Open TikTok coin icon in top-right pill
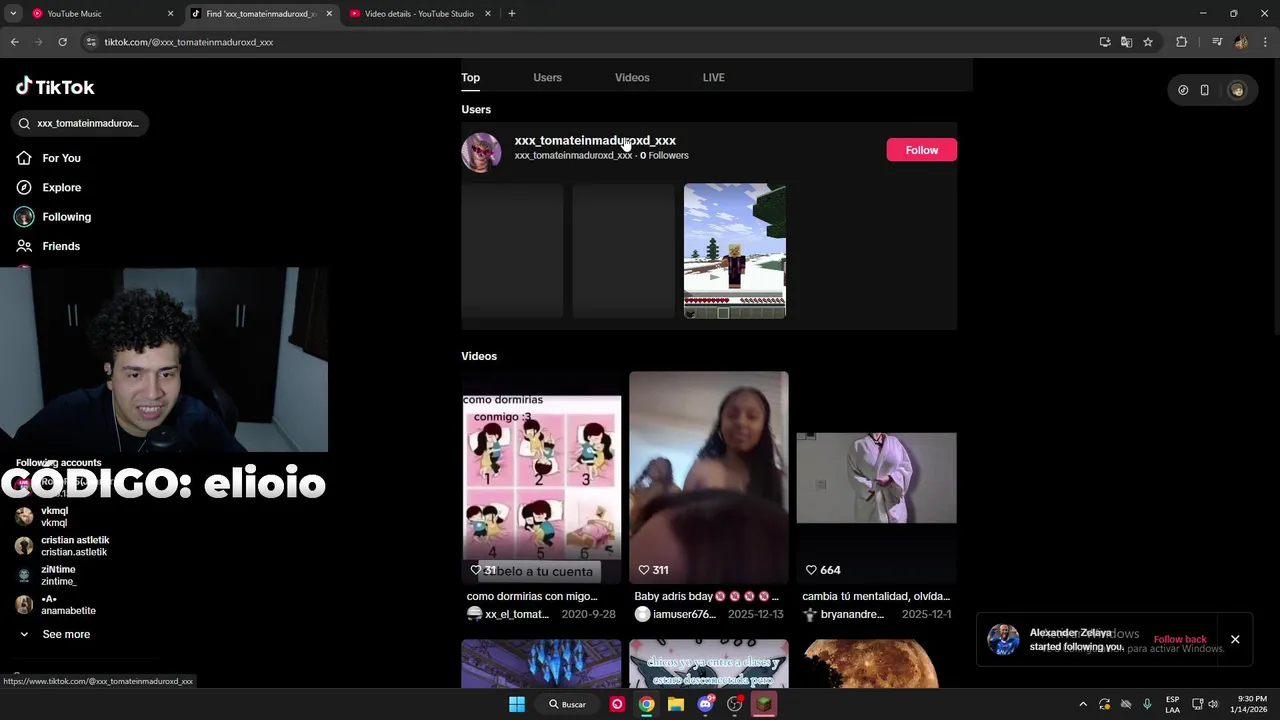This screenshot has height=720, width=1280. click(x=1183, y=90)
